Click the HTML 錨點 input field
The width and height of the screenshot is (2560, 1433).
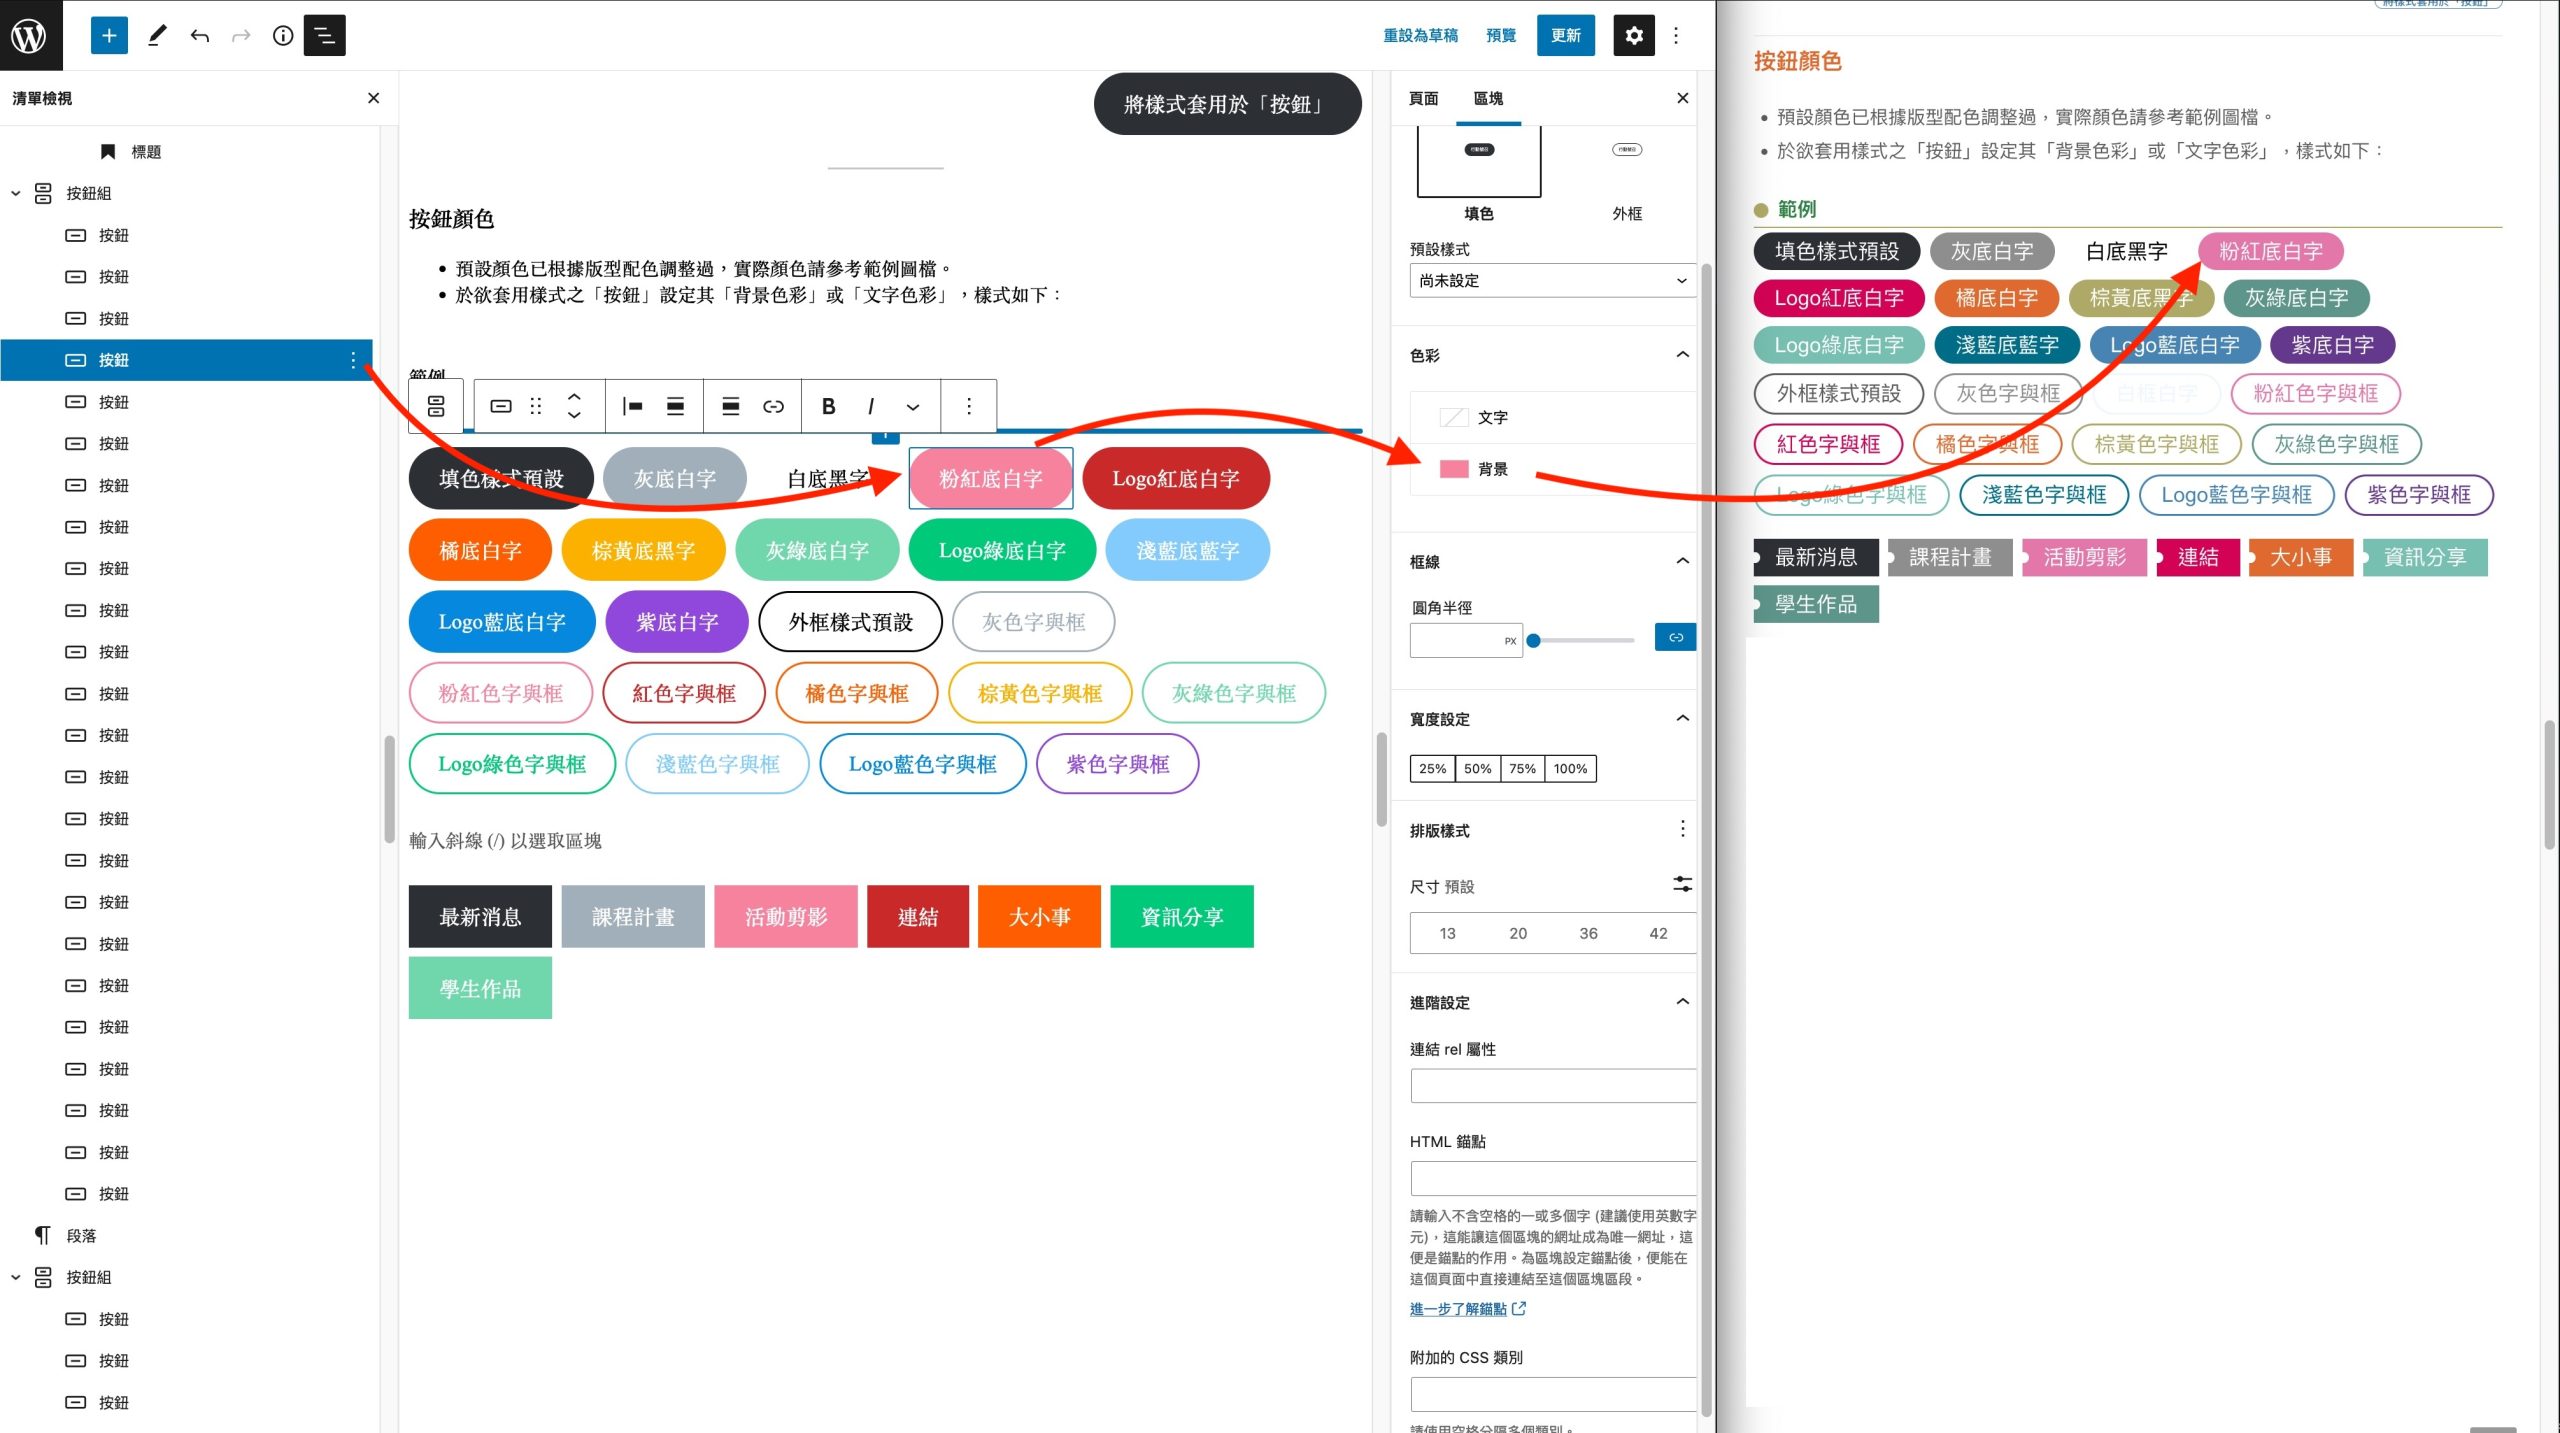coord(1553,1178)
